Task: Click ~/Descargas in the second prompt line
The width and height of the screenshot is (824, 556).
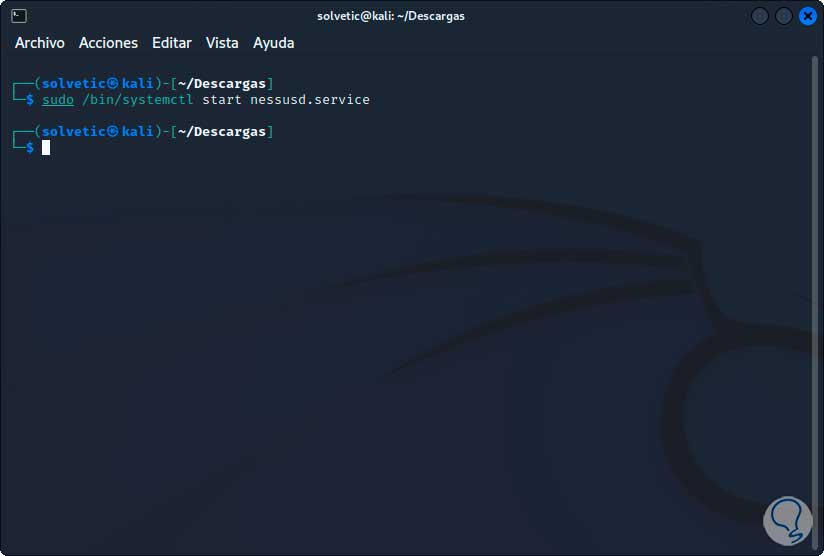Action: click(x=222, y=131)
